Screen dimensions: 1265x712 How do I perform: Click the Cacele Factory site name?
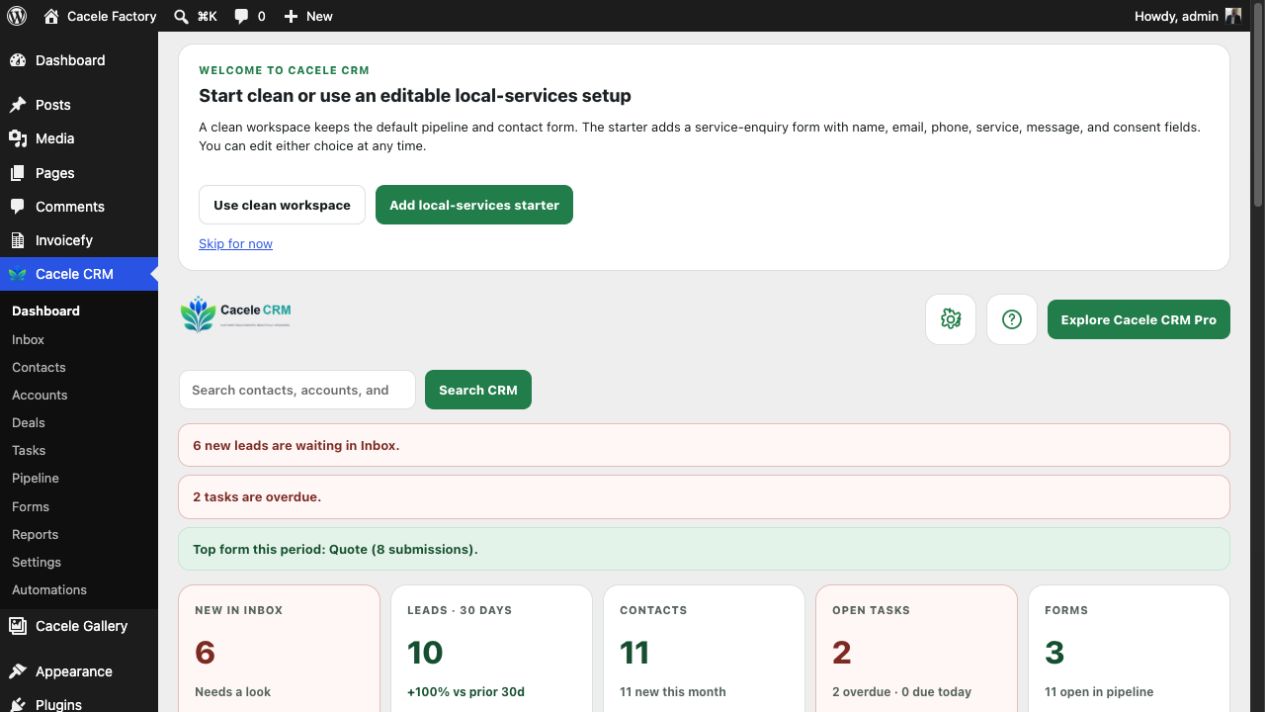click(112, 16)
